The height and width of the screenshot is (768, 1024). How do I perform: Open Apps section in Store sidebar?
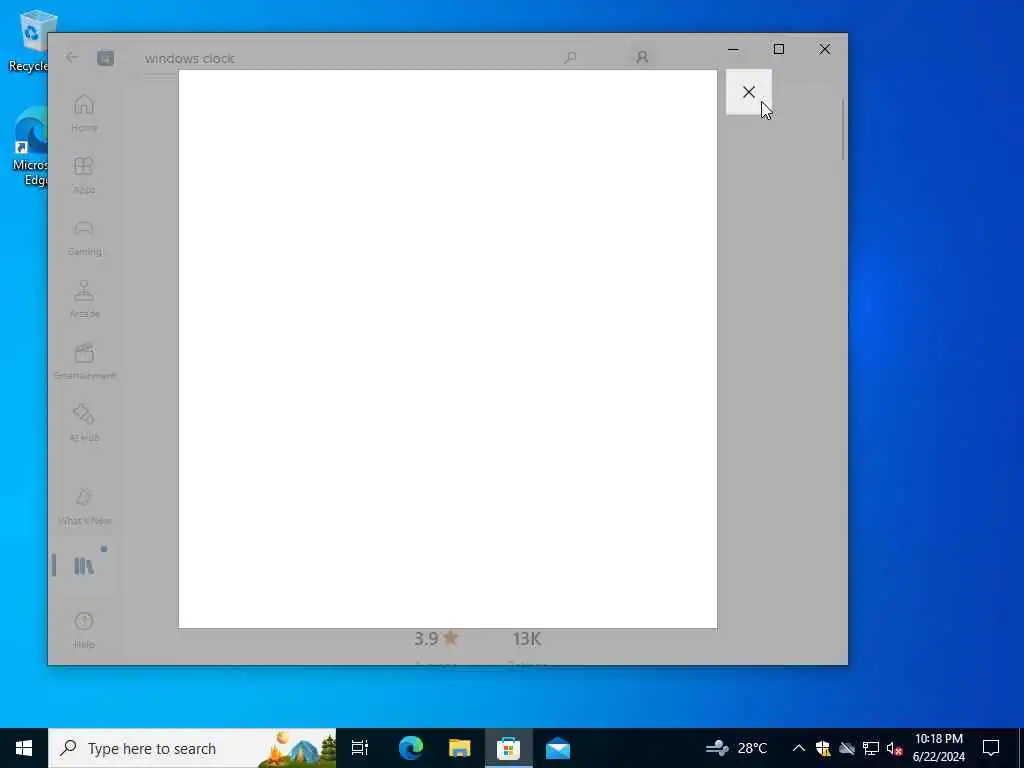(x=84, y=175)
